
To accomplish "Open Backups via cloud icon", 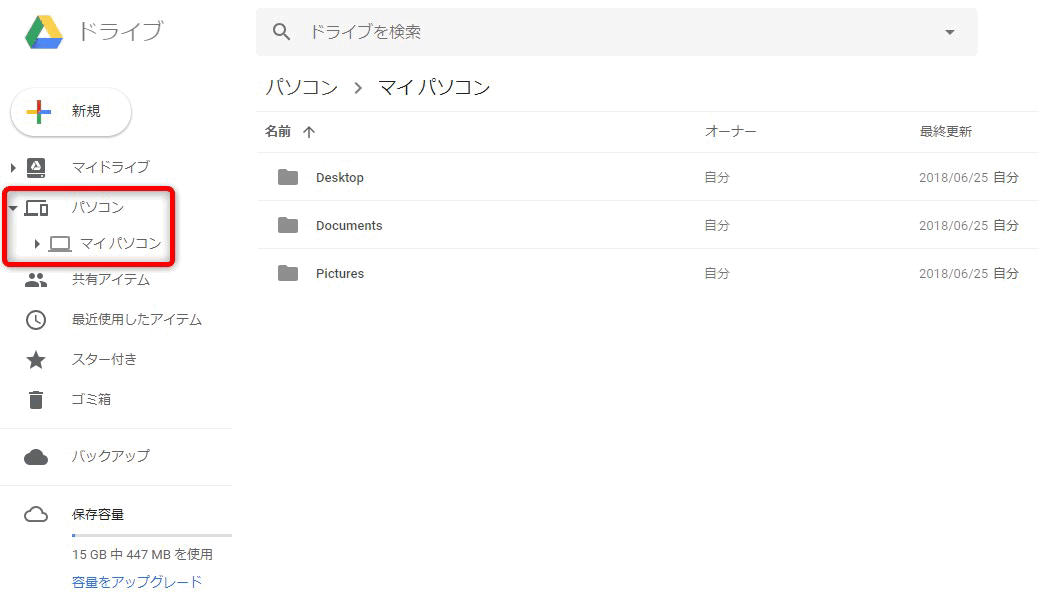I will click(x=36, y=456).
